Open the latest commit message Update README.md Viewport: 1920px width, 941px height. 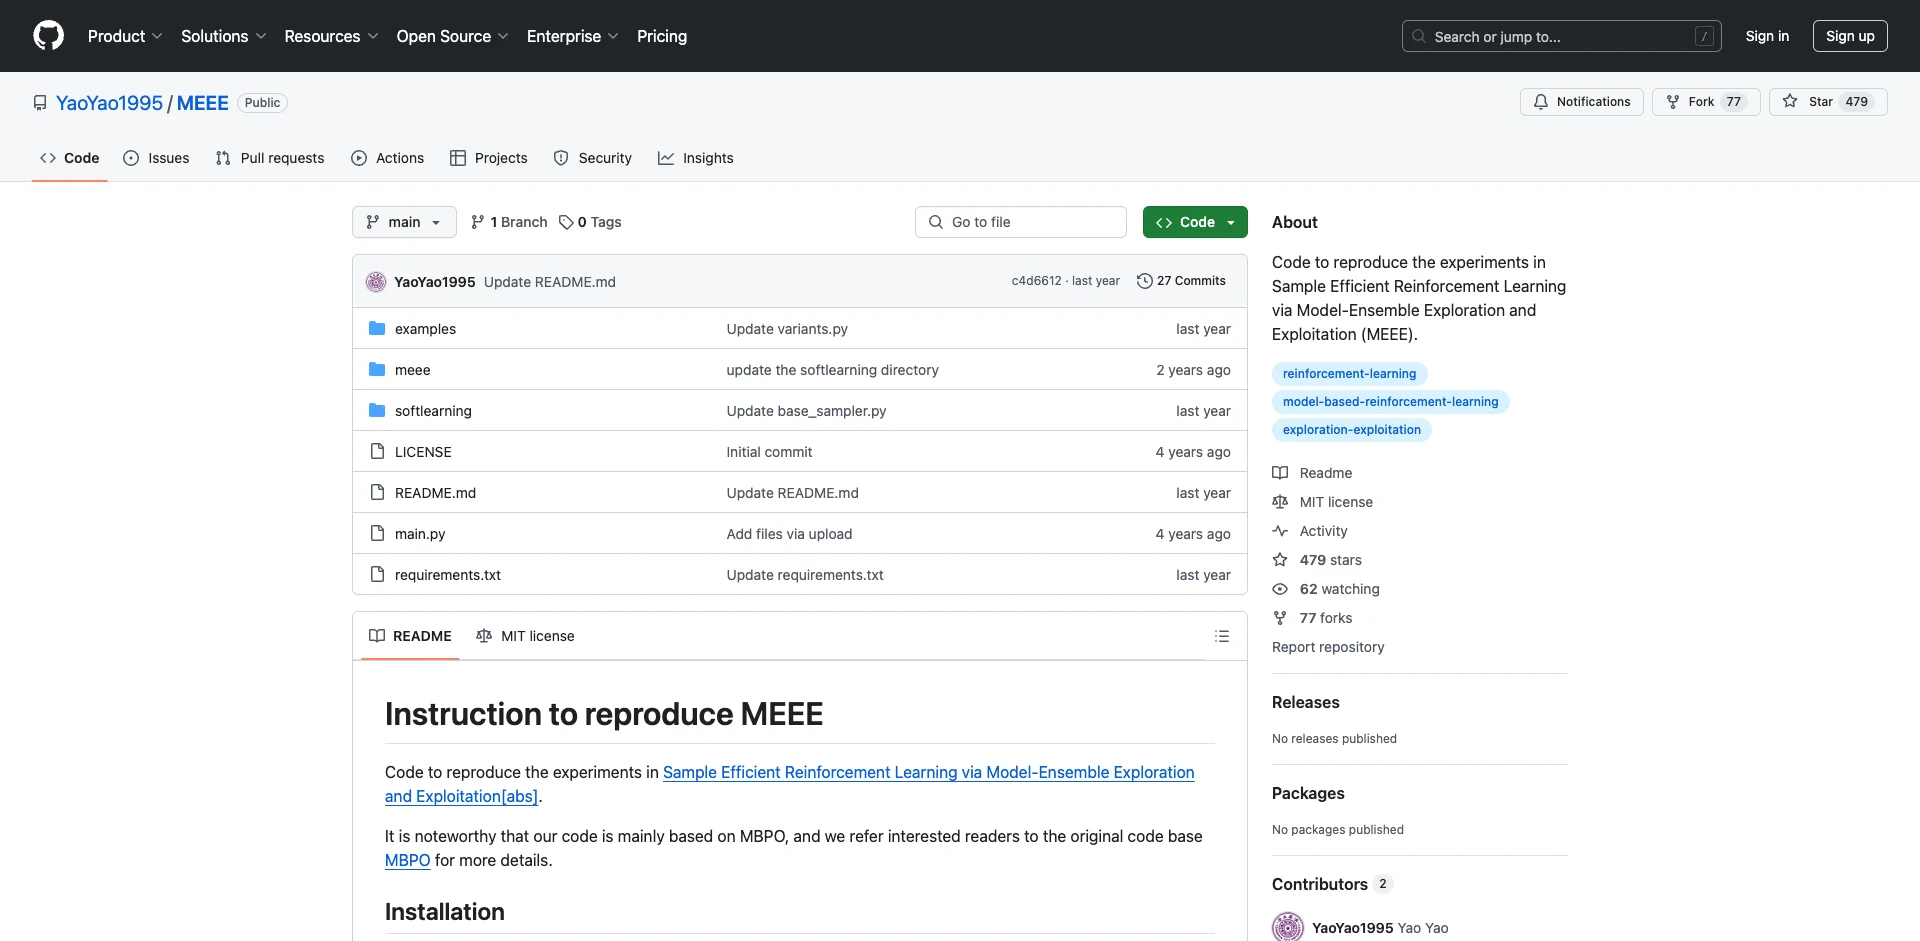[x=550, y=282]
